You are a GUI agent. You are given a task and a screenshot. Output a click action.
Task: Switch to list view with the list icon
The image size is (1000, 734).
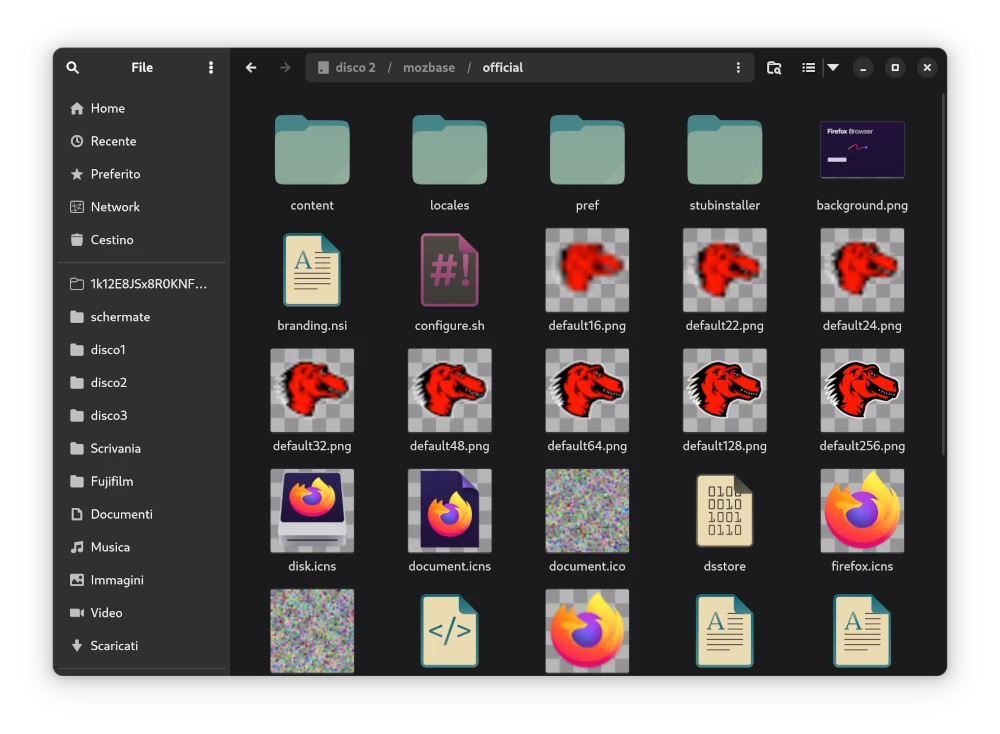pos(808,68)
